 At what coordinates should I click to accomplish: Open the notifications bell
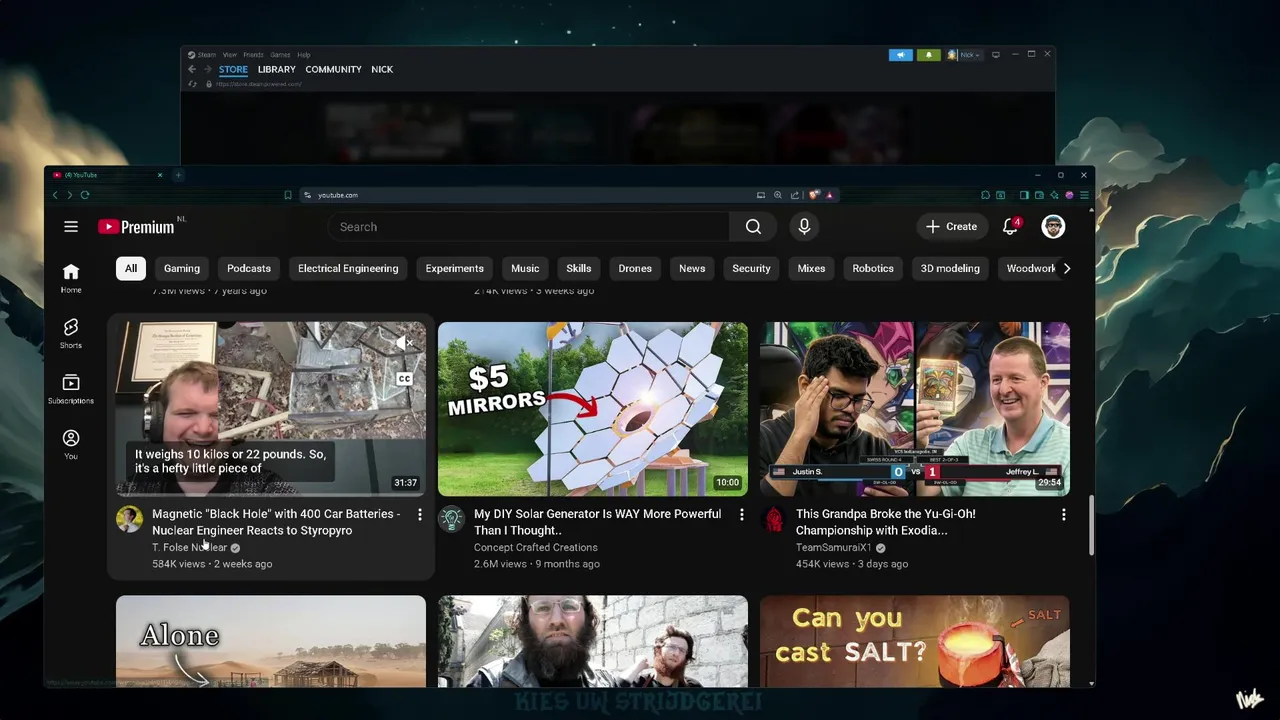tap(1010, 227)
